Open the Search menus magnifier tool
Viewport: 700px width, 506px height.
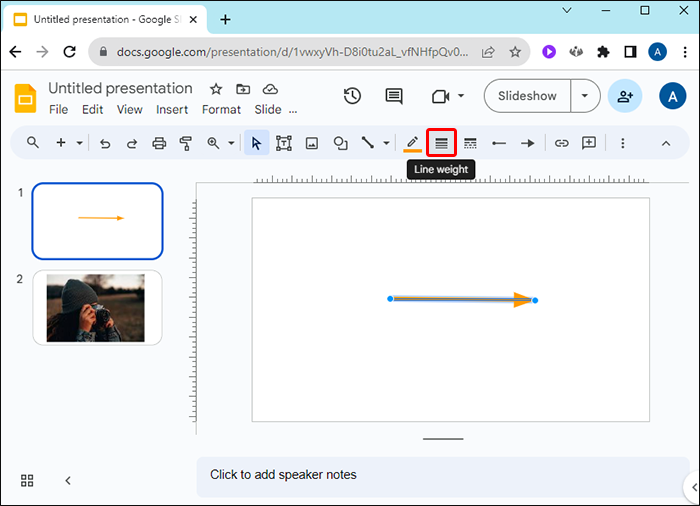[x=33, y=143]
